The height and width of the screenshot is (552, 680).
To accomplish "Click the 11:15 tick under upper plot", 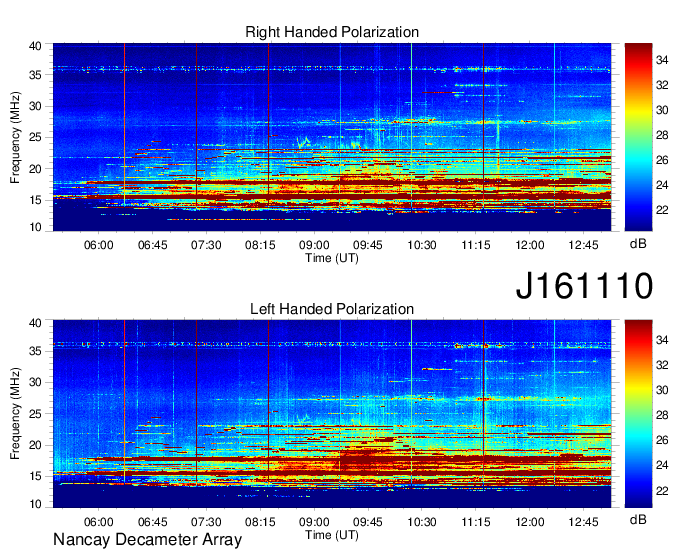I will (476, 245).
